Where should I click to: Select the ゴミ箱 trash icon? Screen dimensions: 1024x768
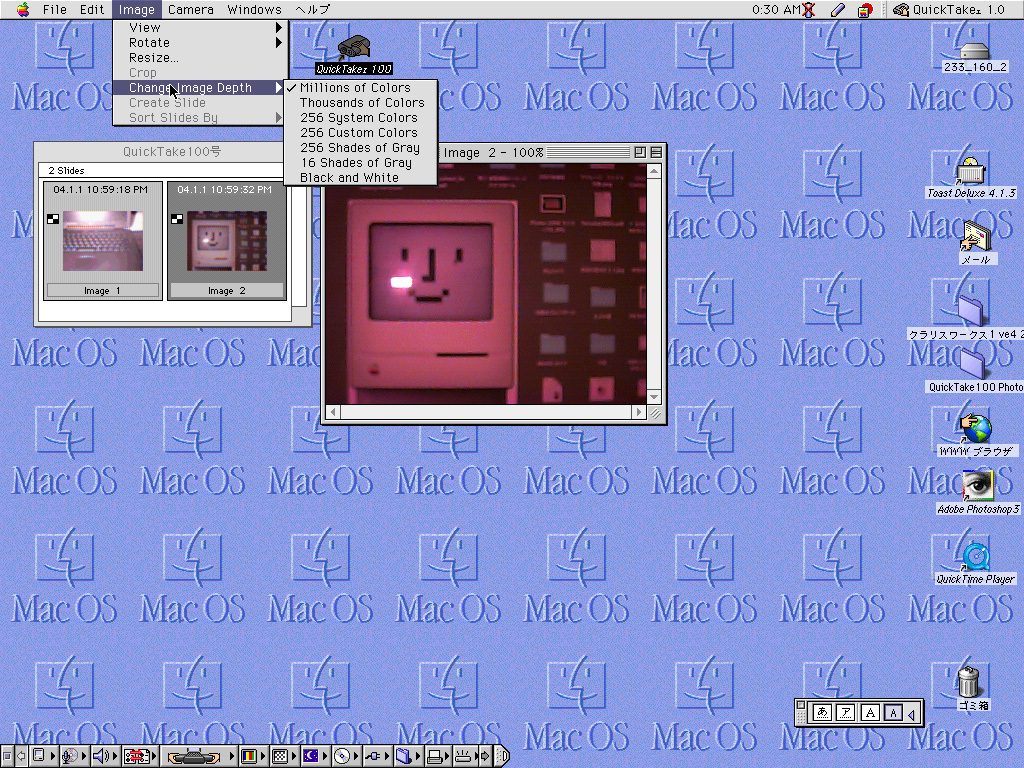click(968, 682)
